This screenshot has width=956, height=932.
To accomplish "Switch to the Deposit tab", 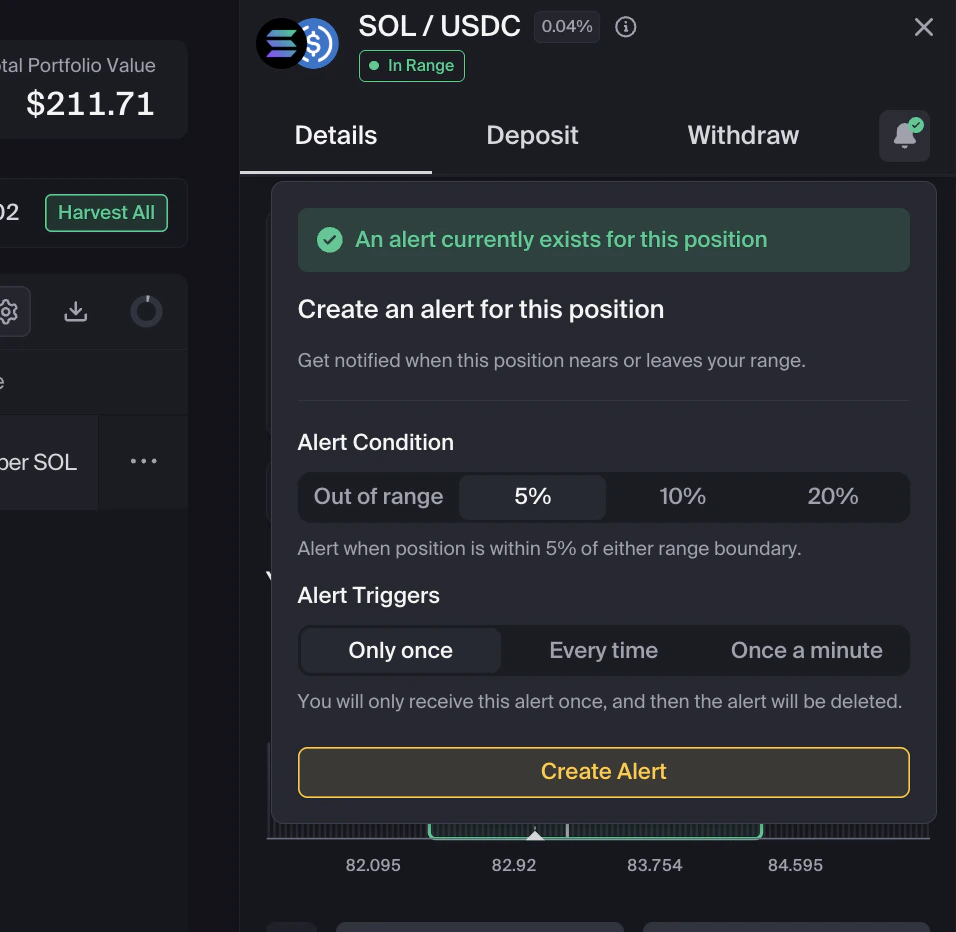I will pyautogui.click(x=532, y=135).
